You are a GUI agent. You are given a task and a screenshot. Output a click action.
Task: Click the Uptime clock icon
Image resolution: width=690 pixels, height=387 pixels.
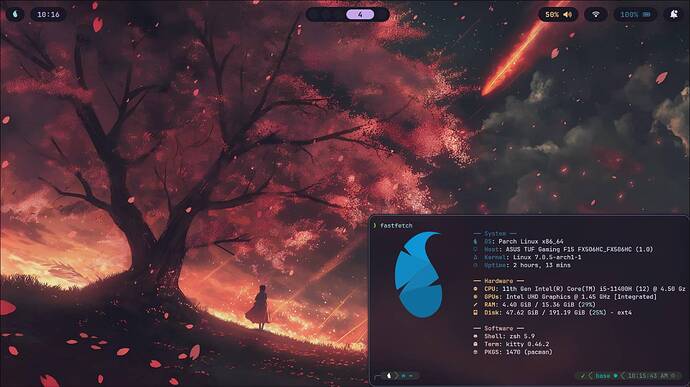475,265
